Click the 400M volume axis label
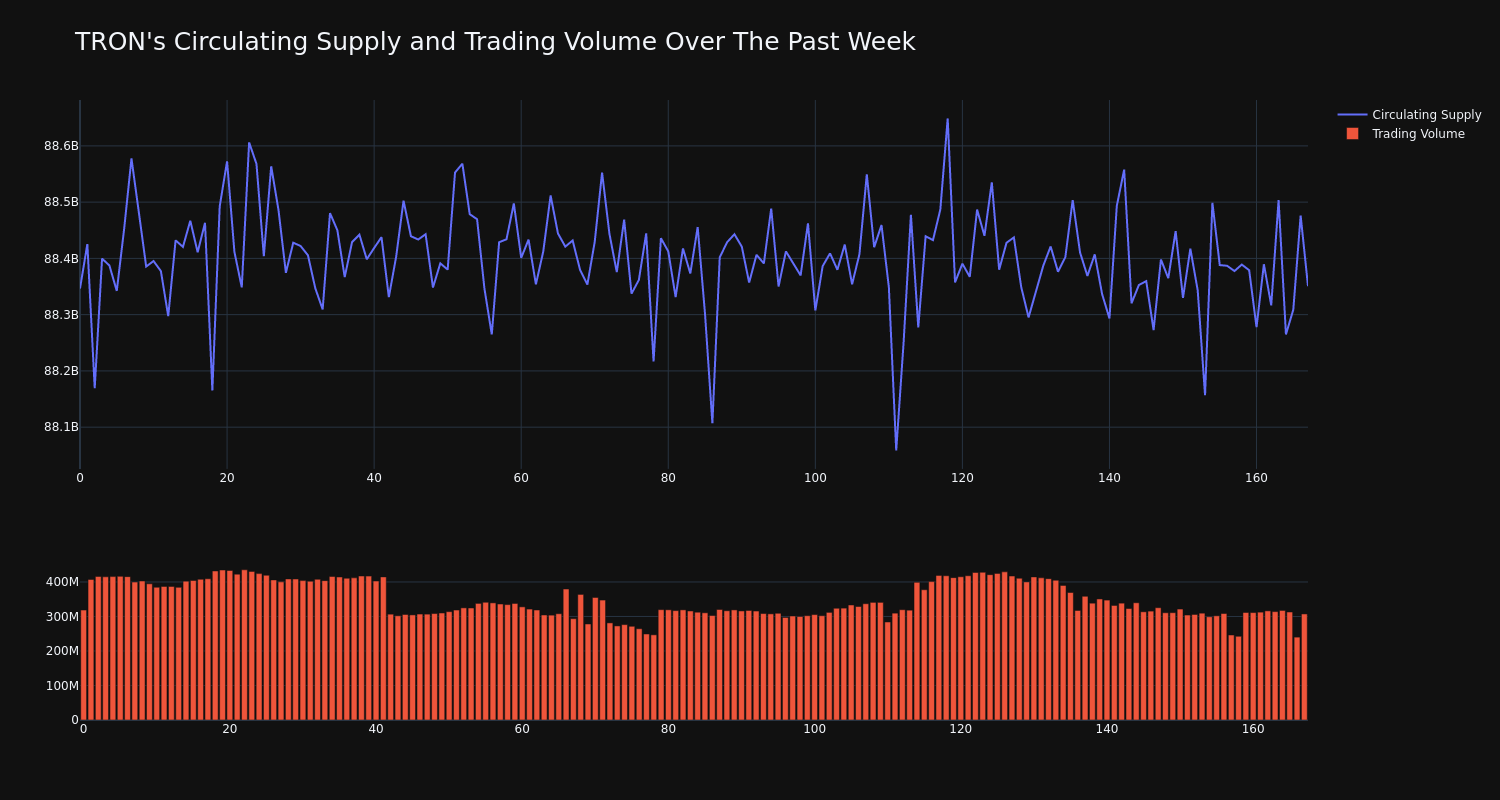 pos(62,582)
